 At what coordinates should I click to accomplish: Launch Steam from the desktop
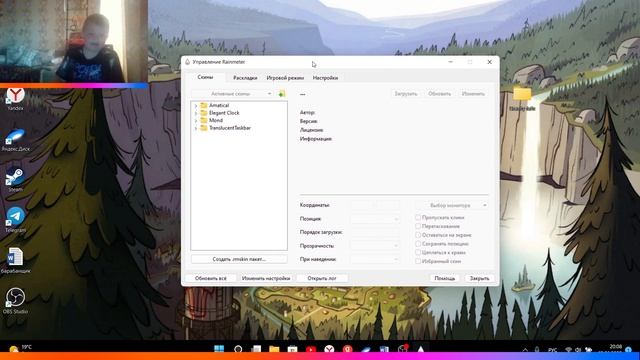click(x=15, y=180)
